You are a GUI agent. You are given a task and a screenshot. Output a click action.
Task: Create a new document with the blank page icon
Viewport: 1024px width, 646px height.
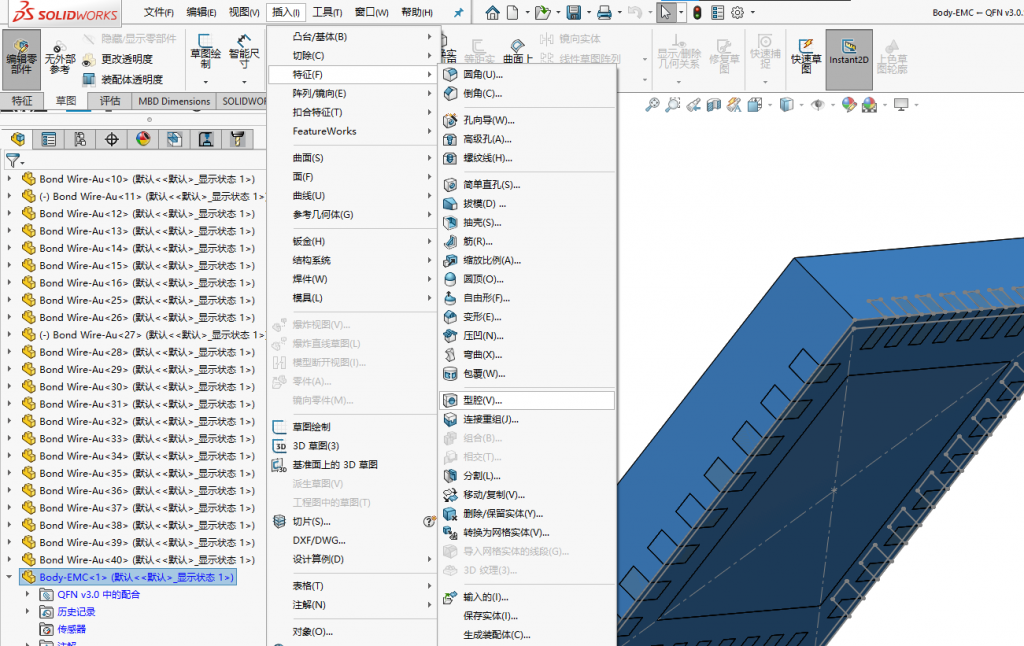coord(513,12)
